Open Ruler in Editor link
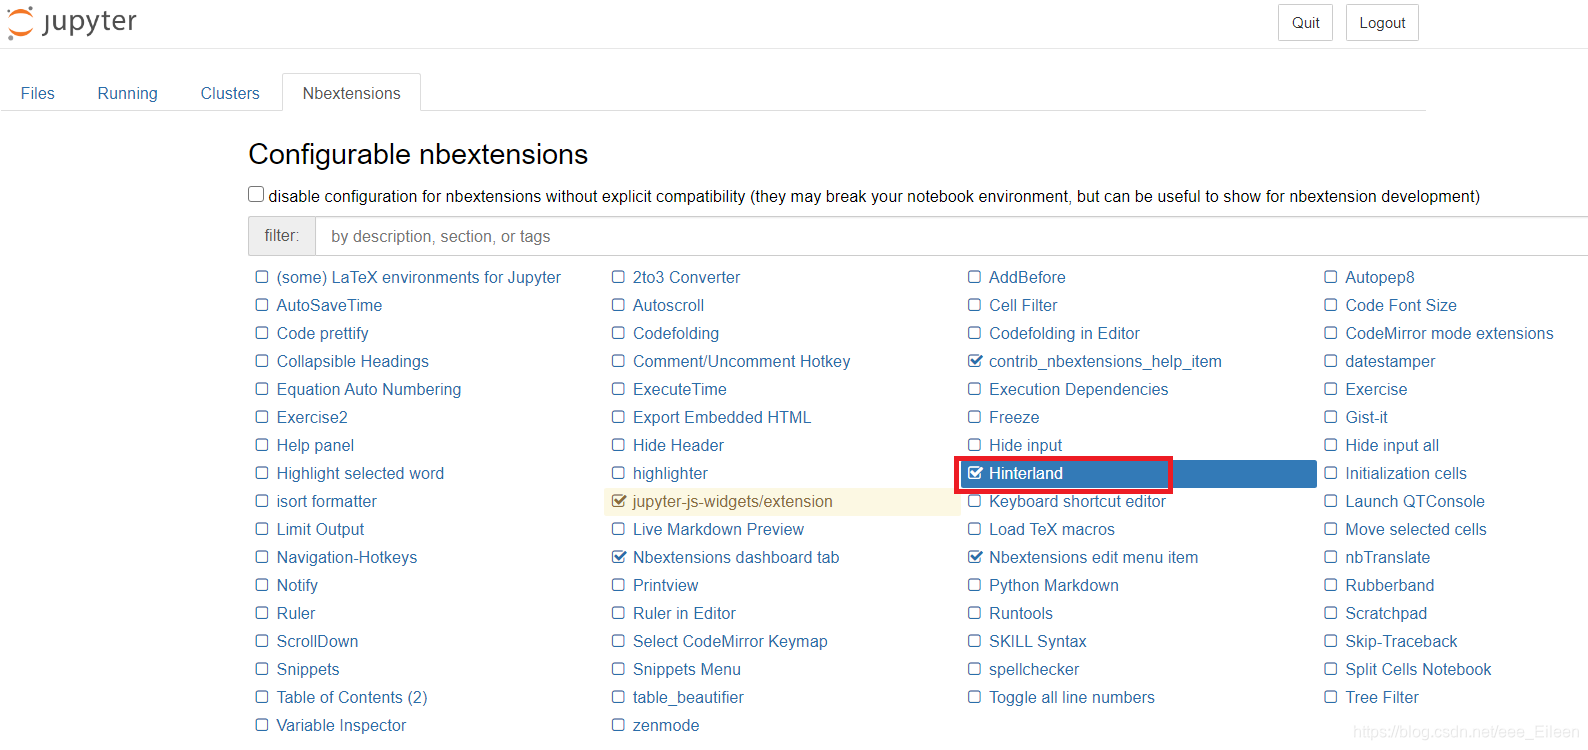The height and width of the screenshot is (750, 1588). pyautogui.click(x=684, y=613)
